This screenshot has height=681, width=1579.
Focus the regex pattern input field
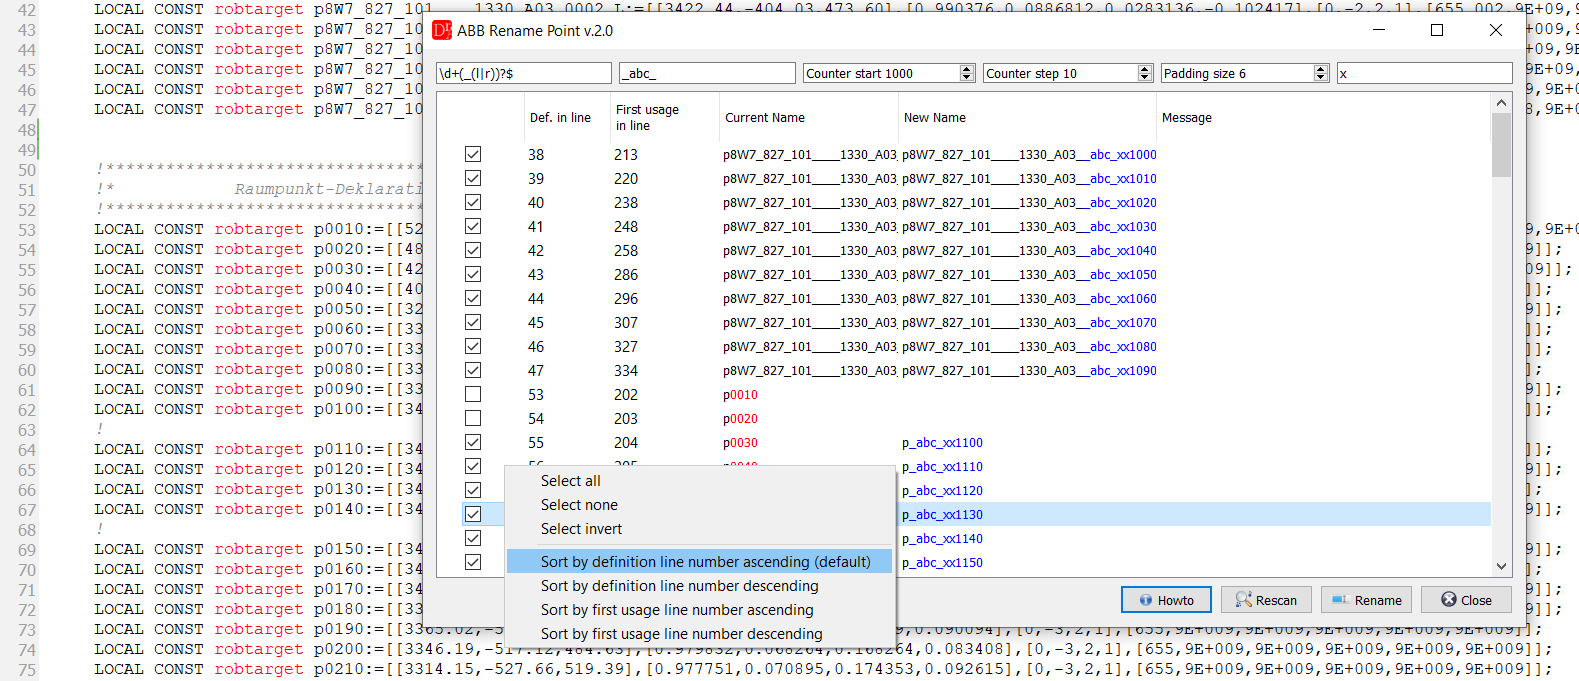click(524, 73)
